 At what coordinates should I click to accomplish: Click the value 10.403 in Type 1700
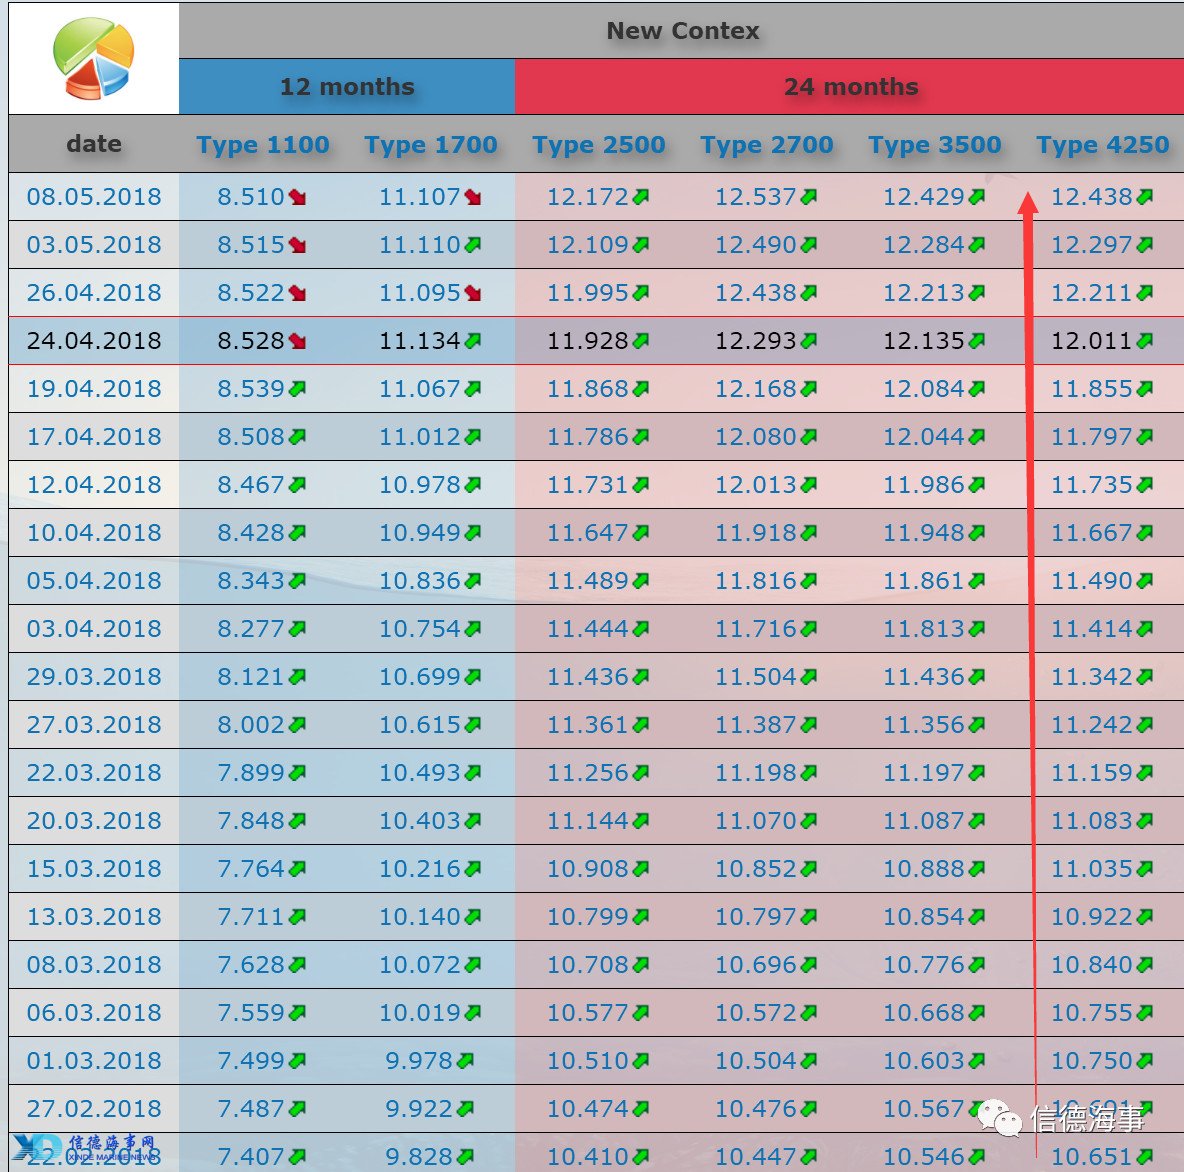point(420,820)
